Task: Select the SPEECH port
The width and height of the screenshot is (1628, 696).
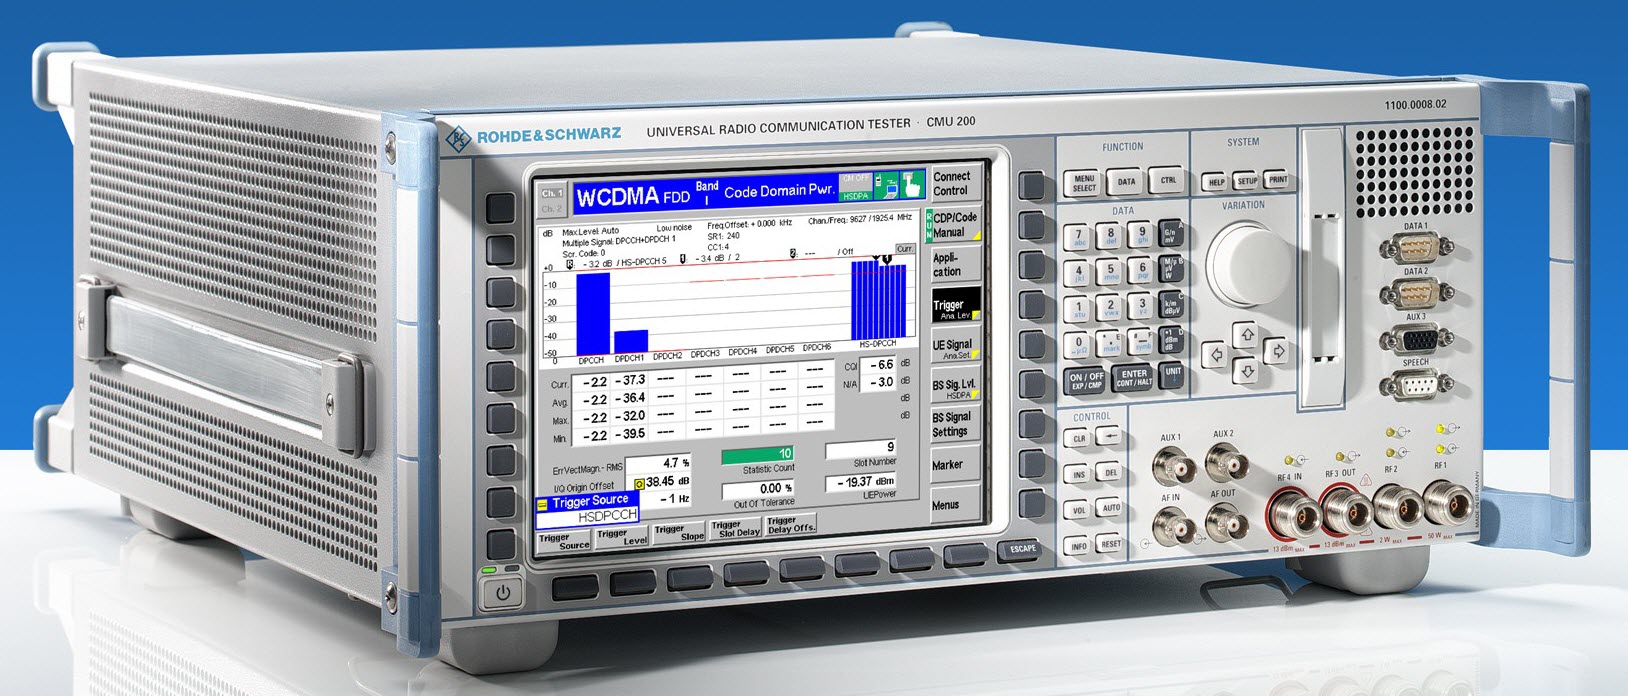Action: coord(1416,384)
